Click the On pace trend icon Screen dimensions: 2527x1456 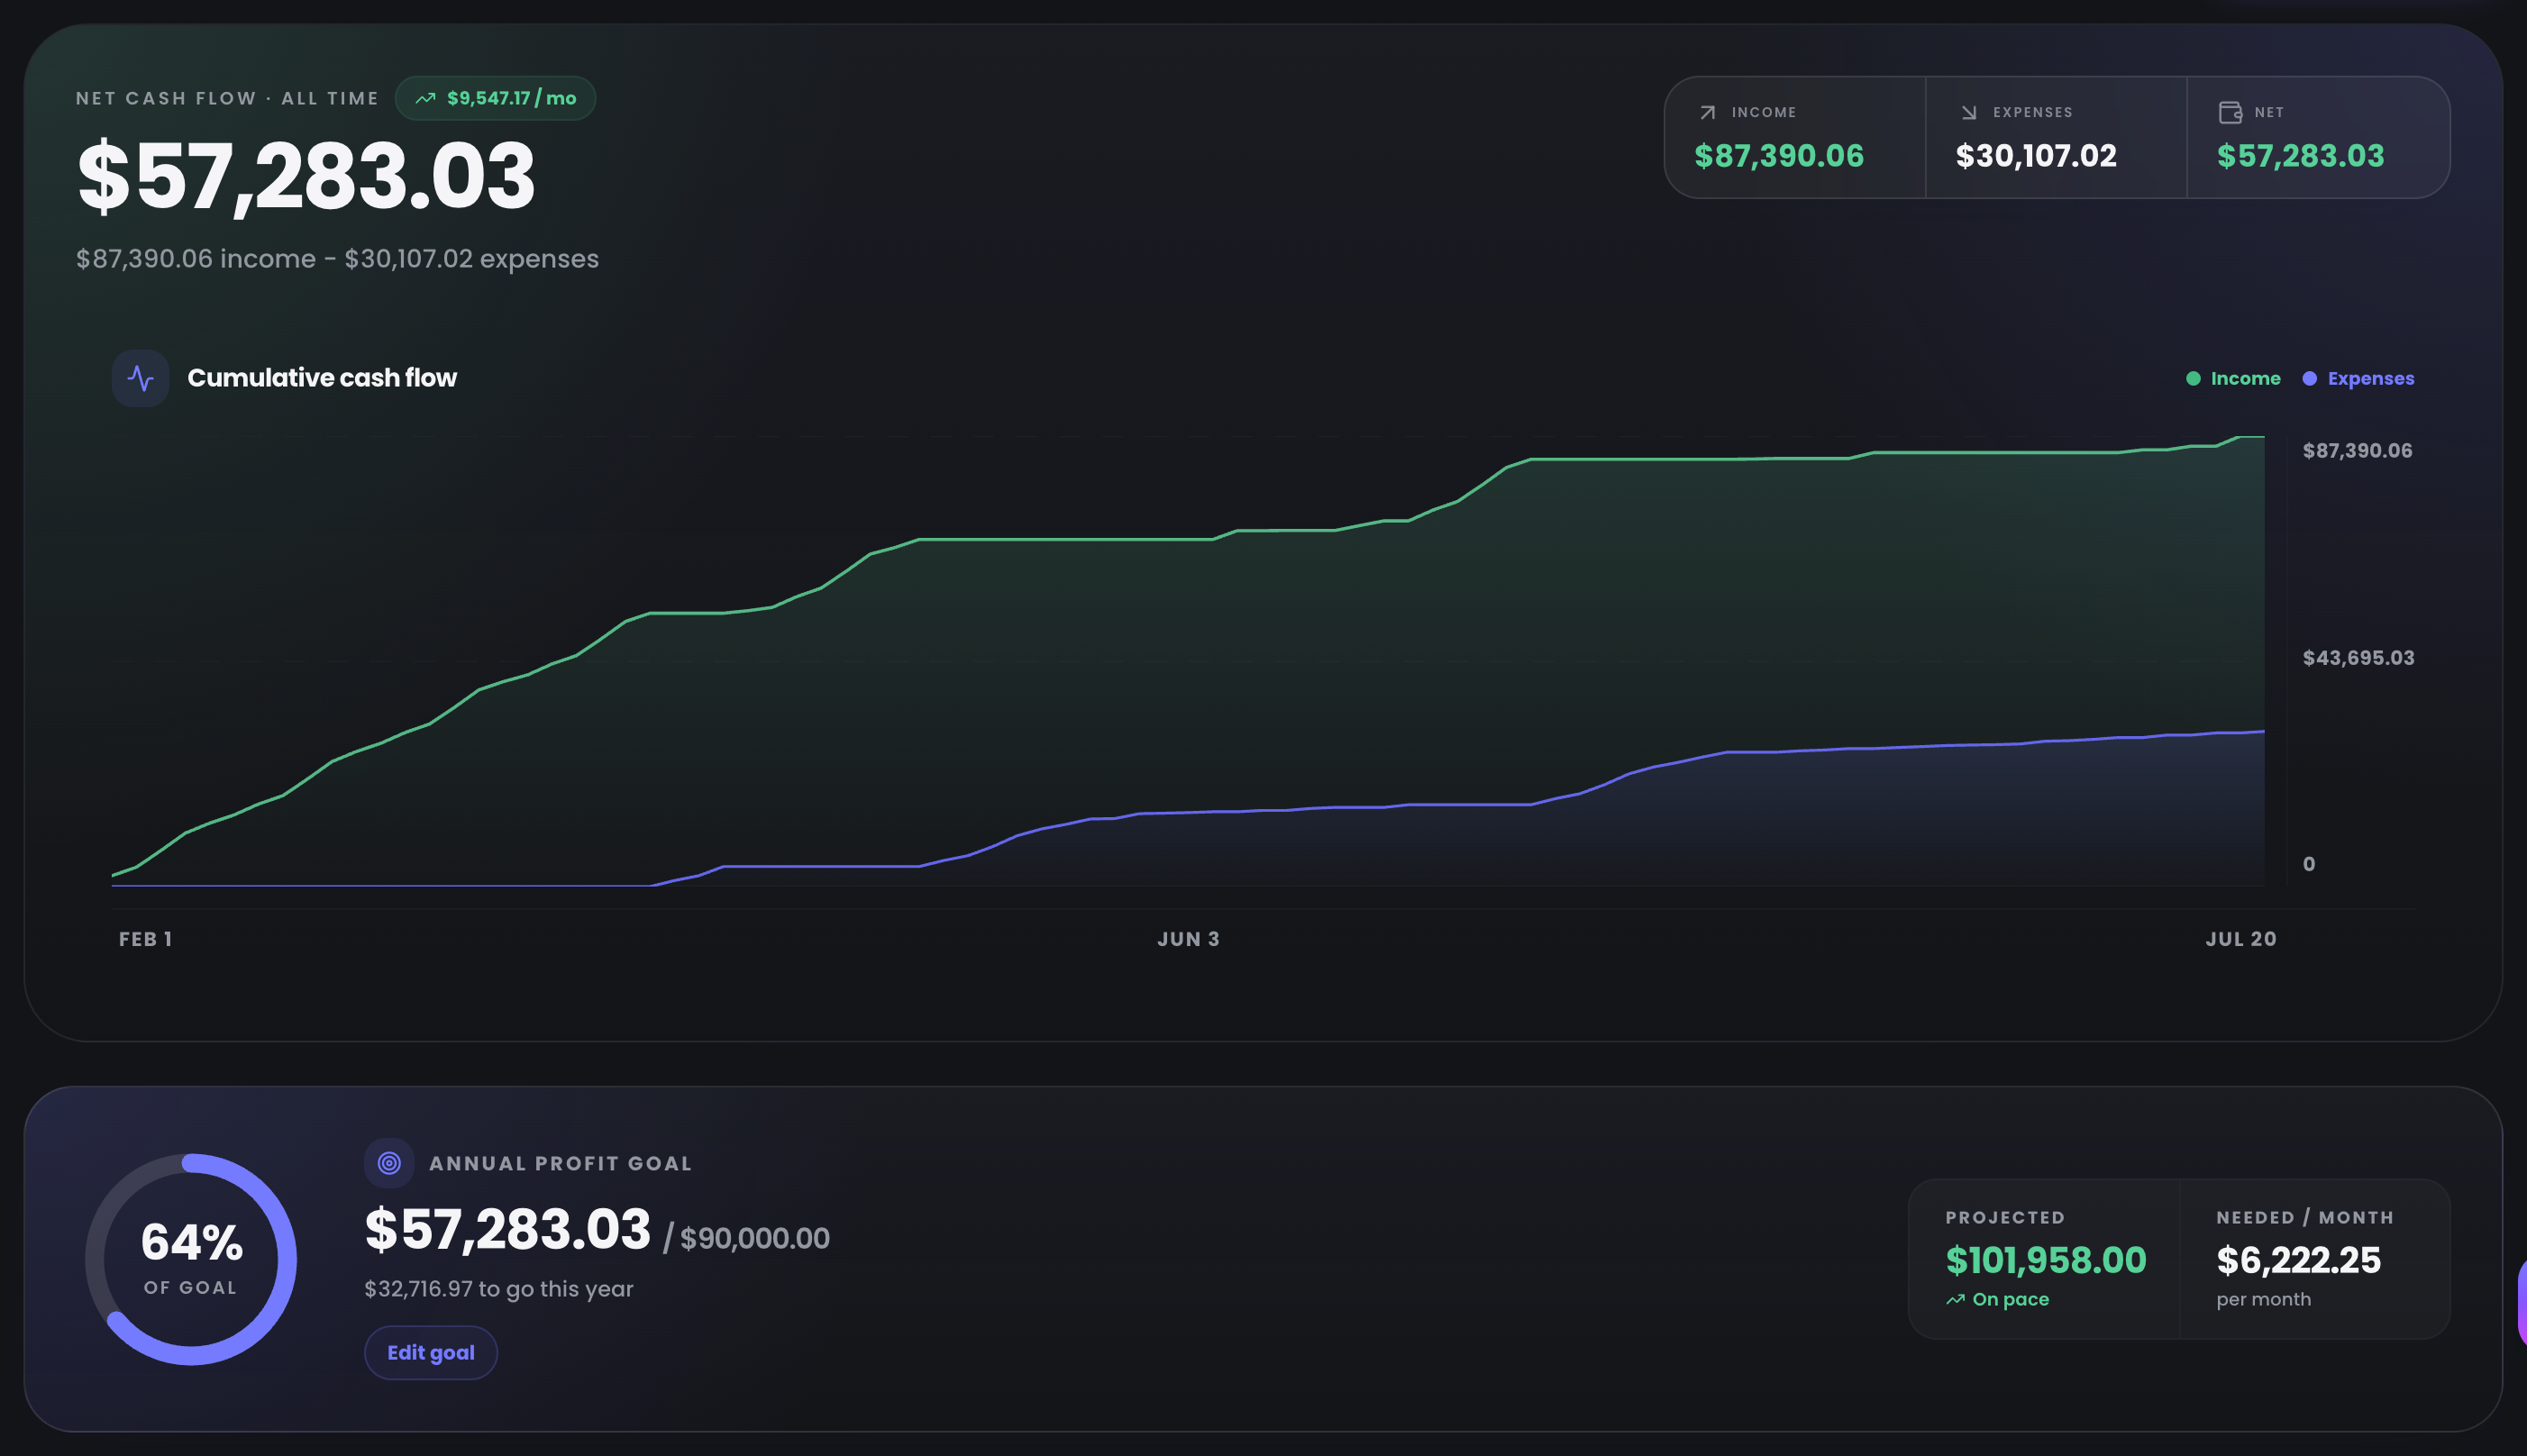point(1955,1300)
